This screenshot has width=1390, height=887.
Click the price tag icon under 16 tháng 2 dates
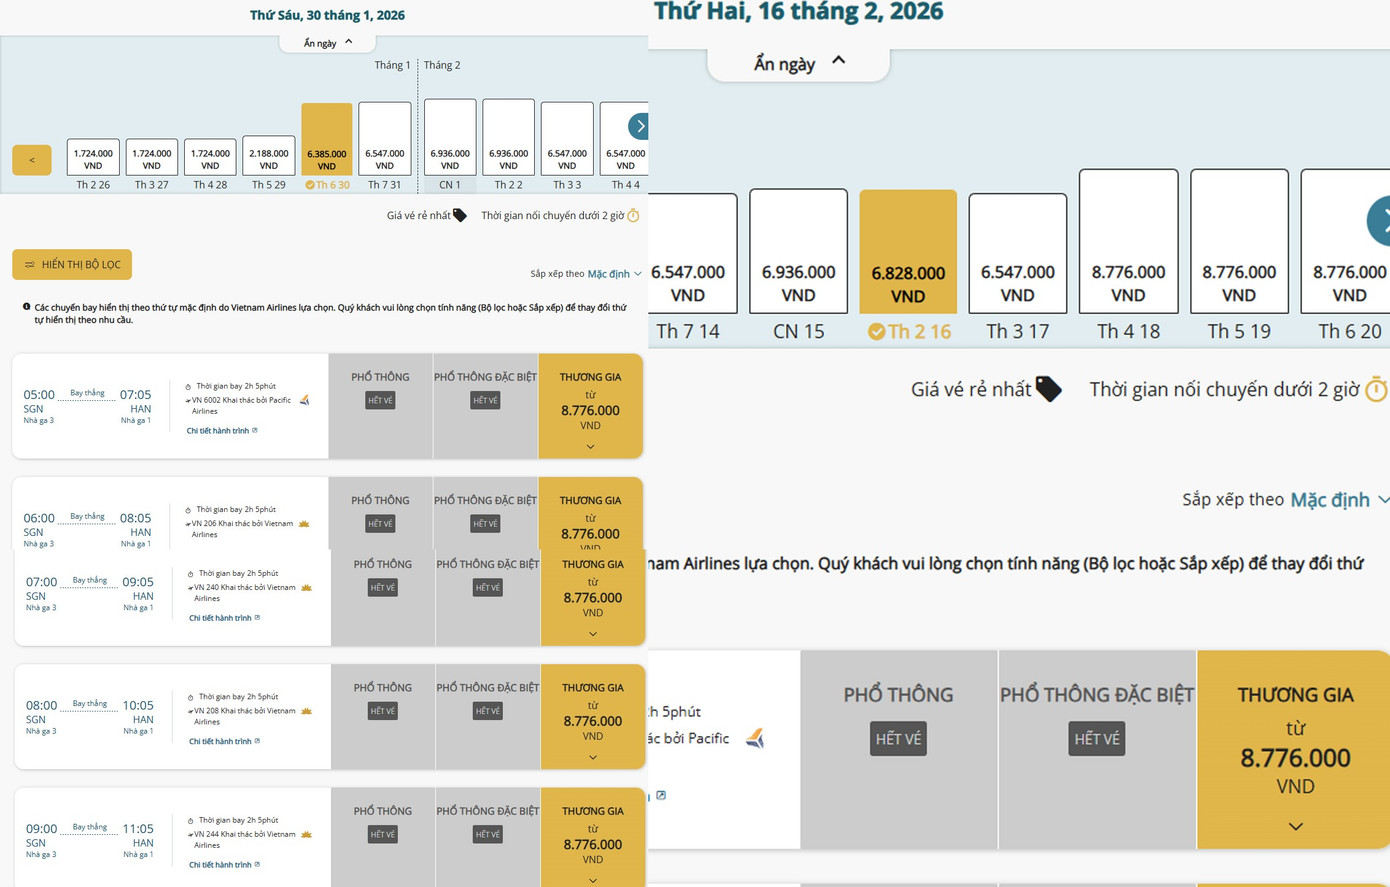click(x=1048, y=389)
